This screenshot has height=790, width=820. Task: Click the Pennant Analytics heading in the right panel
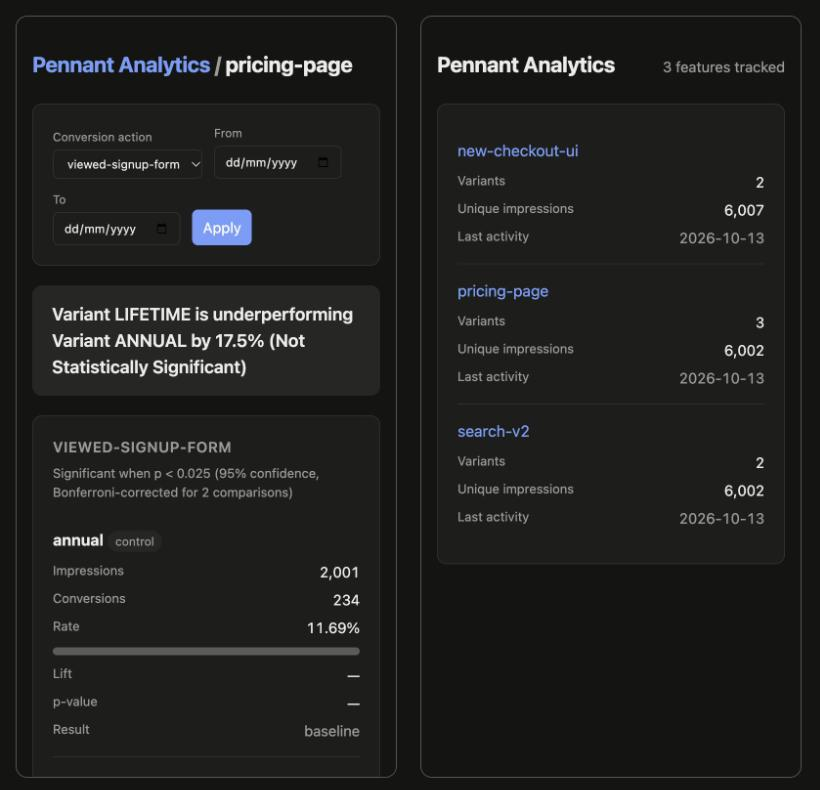point(526,65)
